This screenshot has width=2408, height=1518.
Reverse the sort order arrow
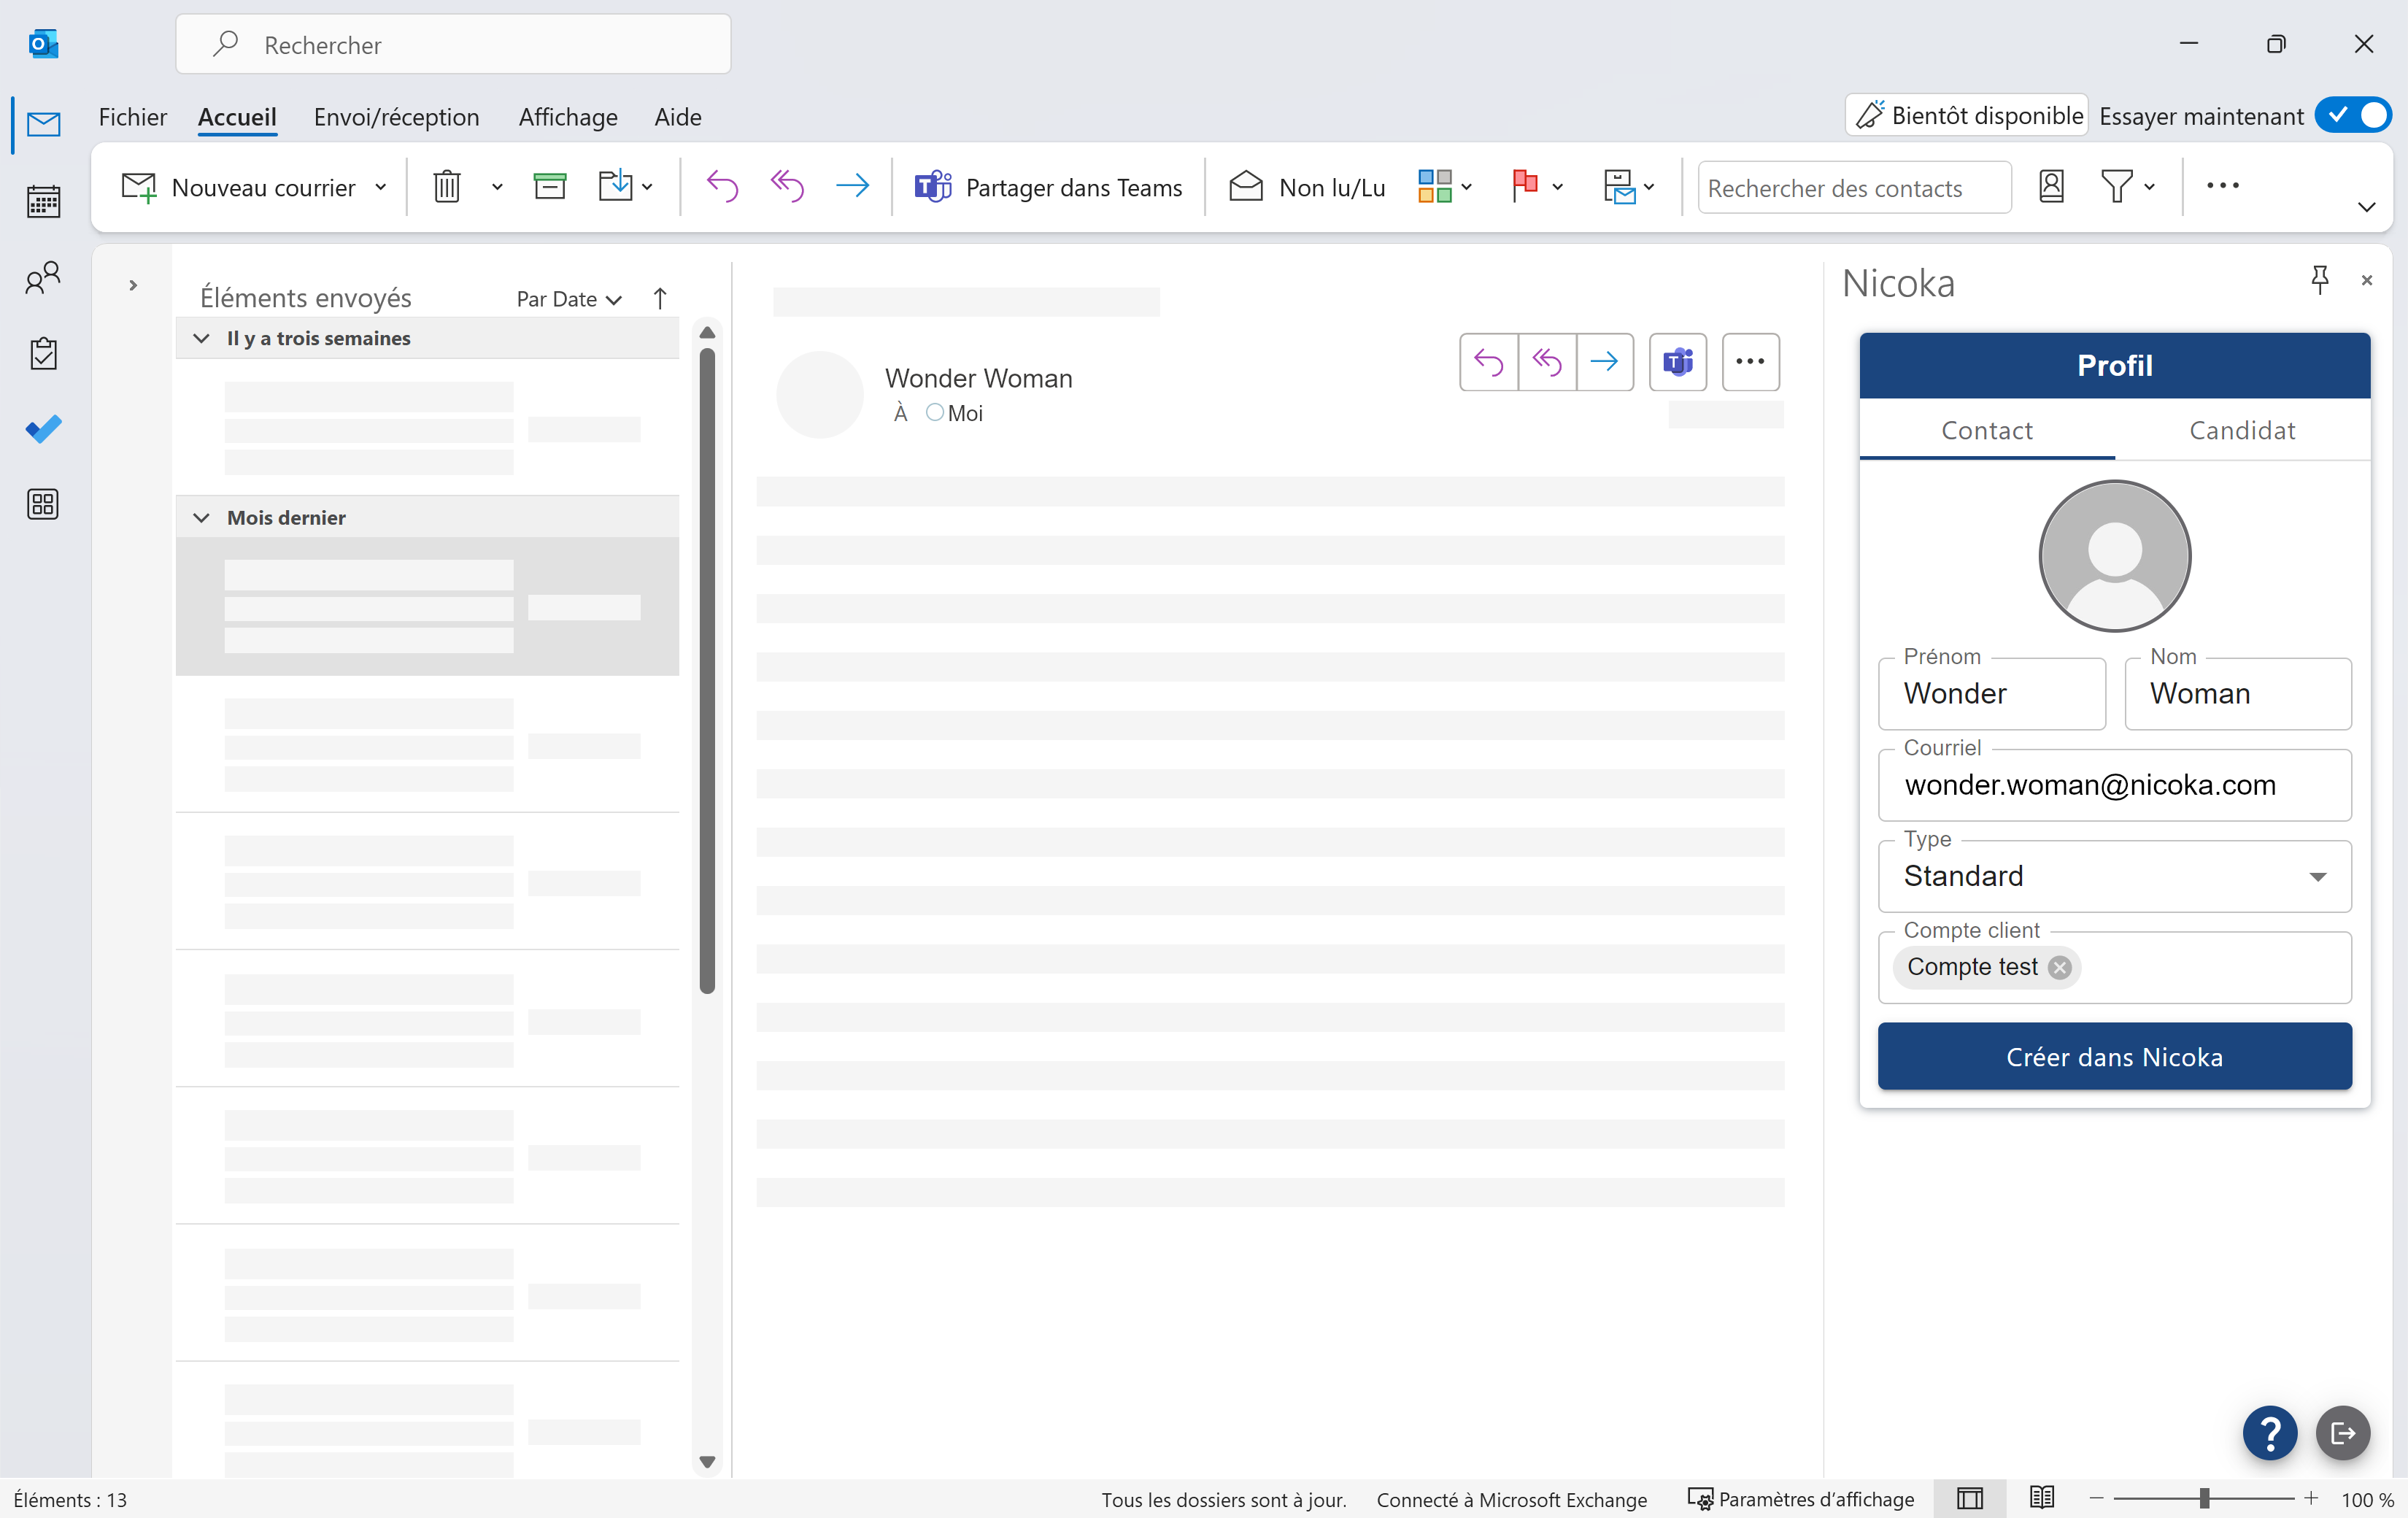[x=660, y=298]
